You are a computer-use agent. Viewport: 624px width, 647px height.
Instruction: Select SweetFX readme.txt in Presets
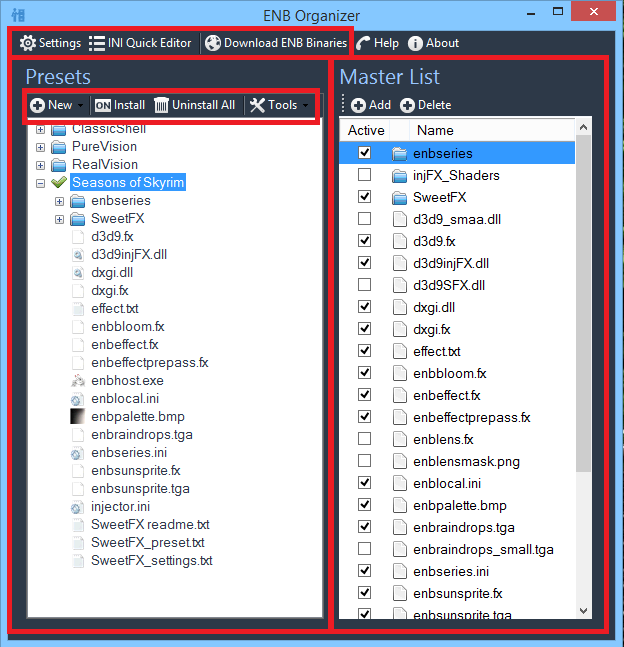pyautogui.click(x=150, y=525)
